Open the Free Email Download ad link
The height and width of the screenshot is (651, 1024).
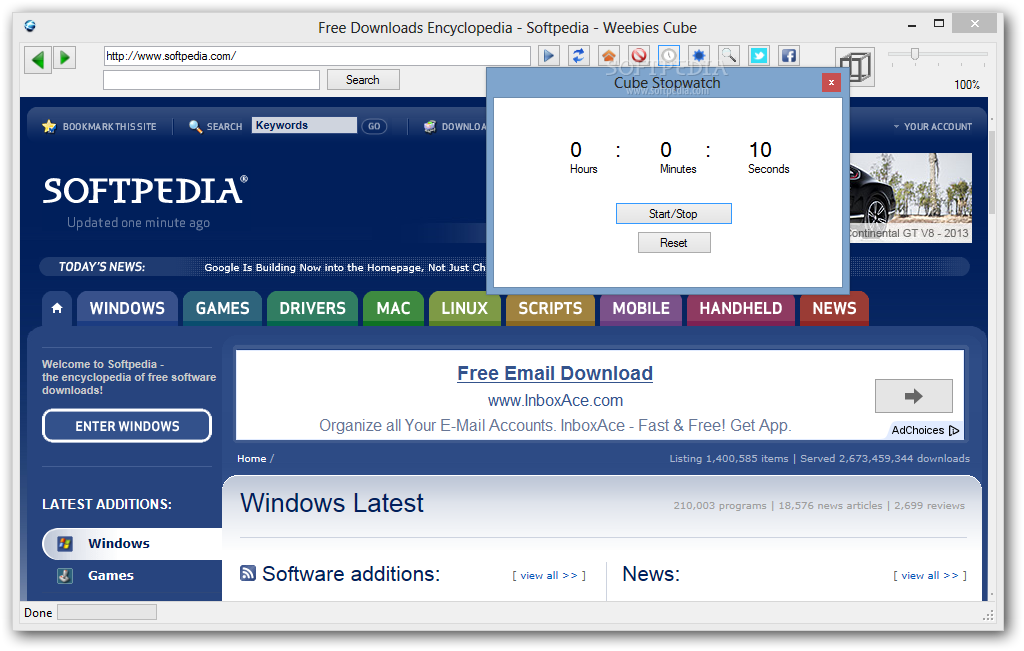click(554, 373)
